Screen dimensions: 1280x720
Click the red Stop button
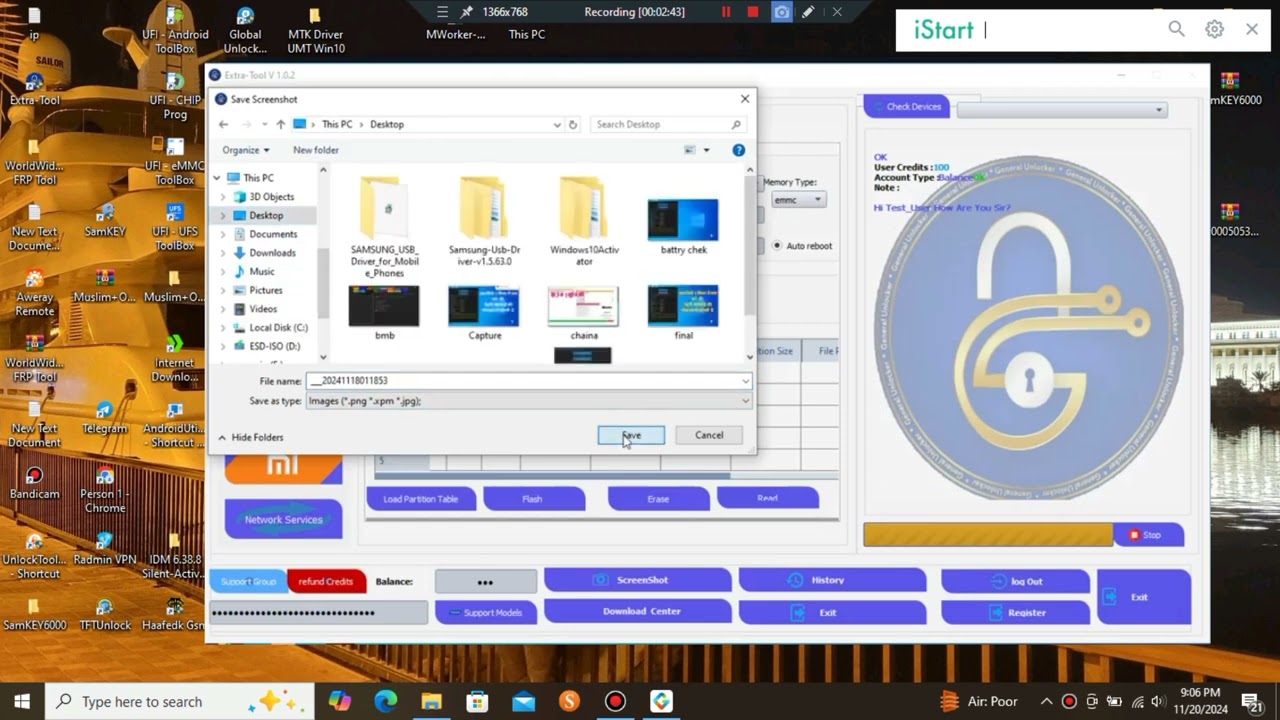click(x=1148, y=535)
